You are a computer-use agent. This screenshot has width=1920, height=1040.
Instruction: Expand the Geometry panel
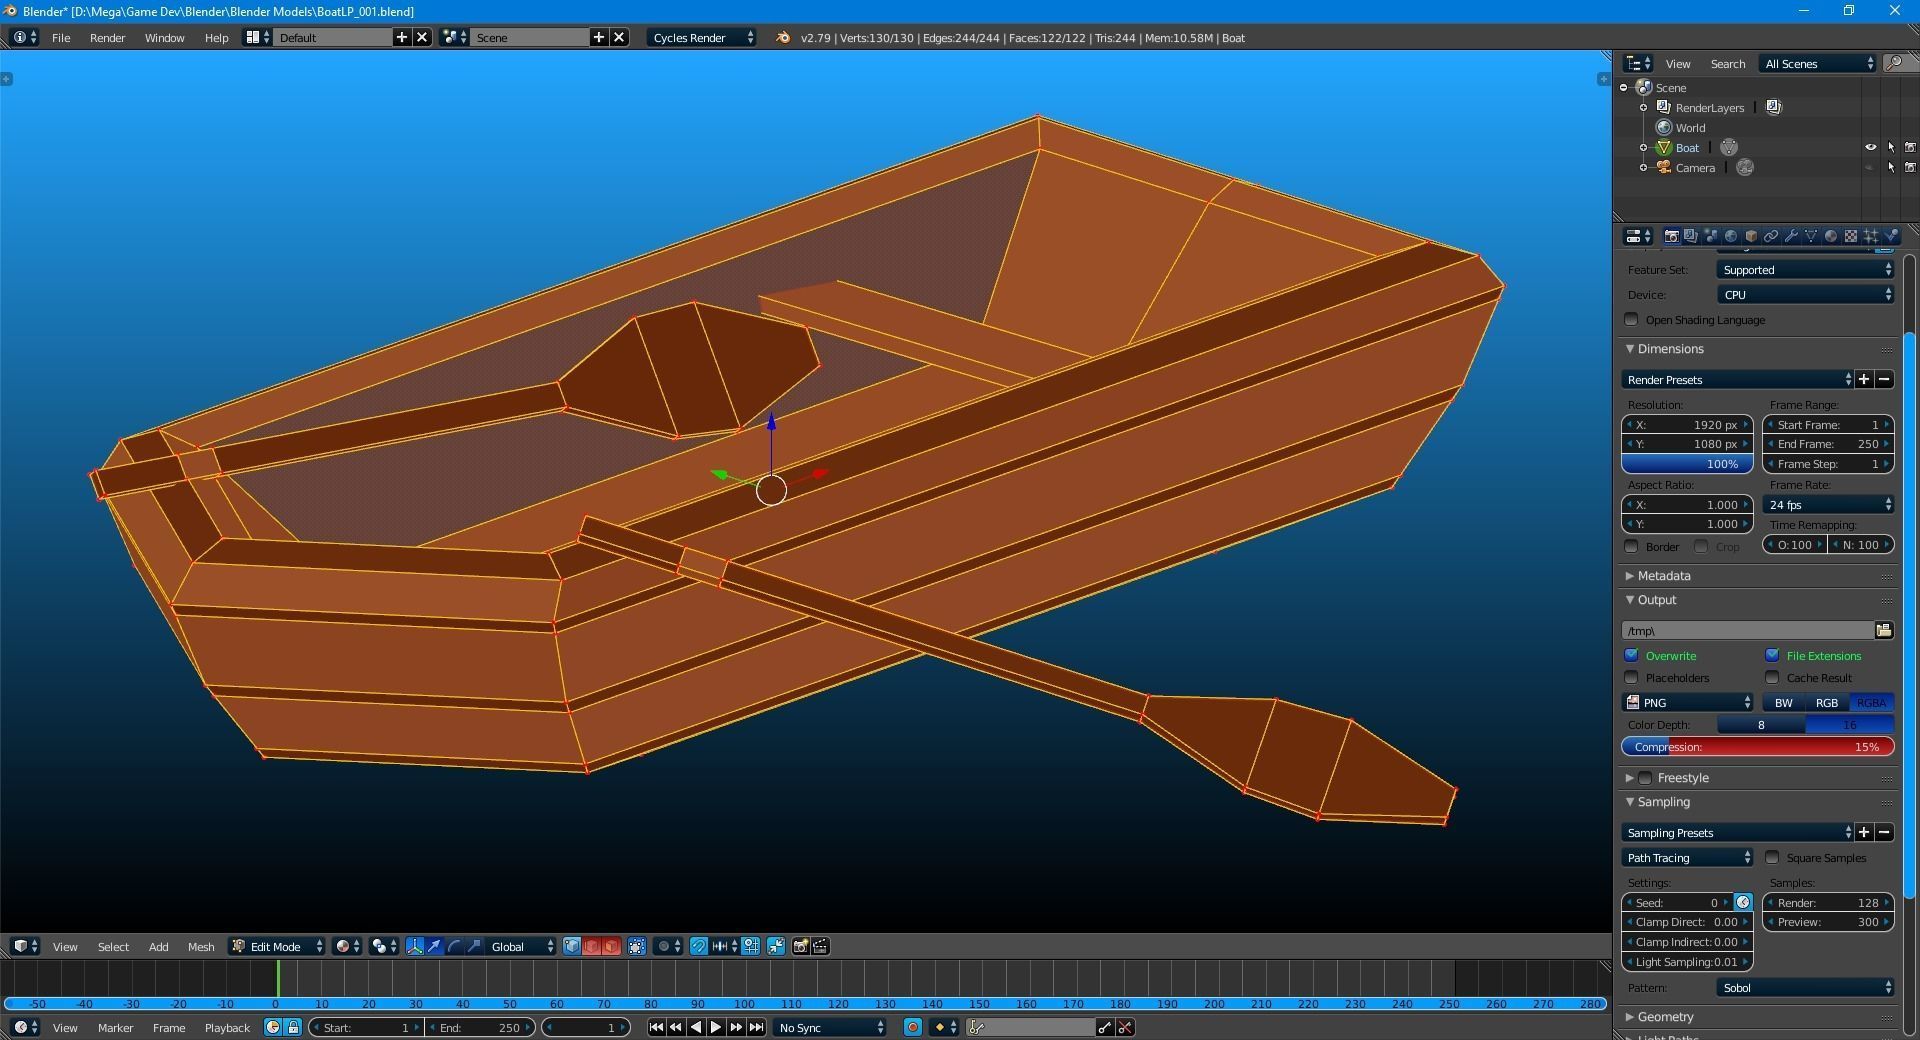(1630, 1017)
